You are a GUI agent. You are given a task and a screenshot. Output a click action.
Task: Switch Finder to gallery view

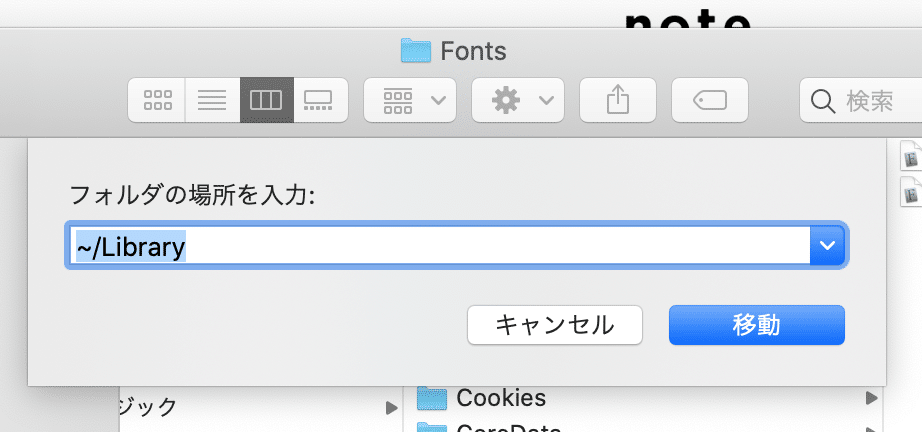point(320,100)
